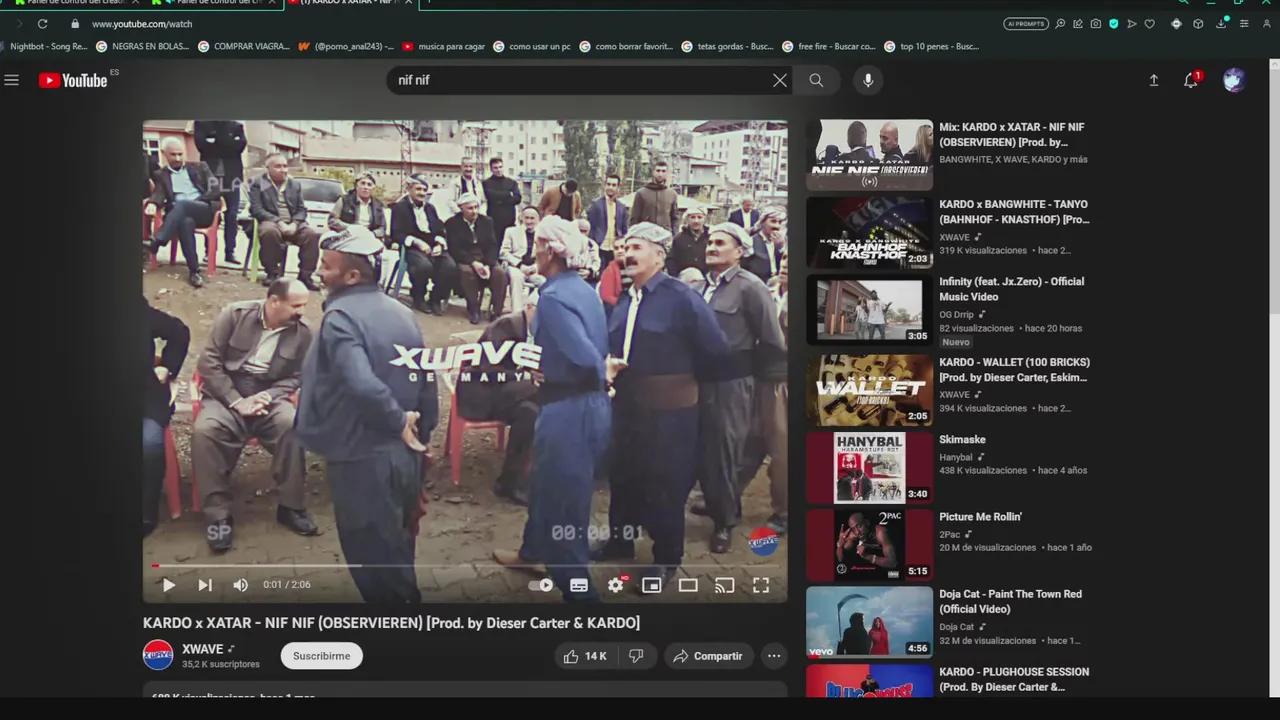Open the Skimaske video thumbnail
The image size is (1280, 720).
869,467
